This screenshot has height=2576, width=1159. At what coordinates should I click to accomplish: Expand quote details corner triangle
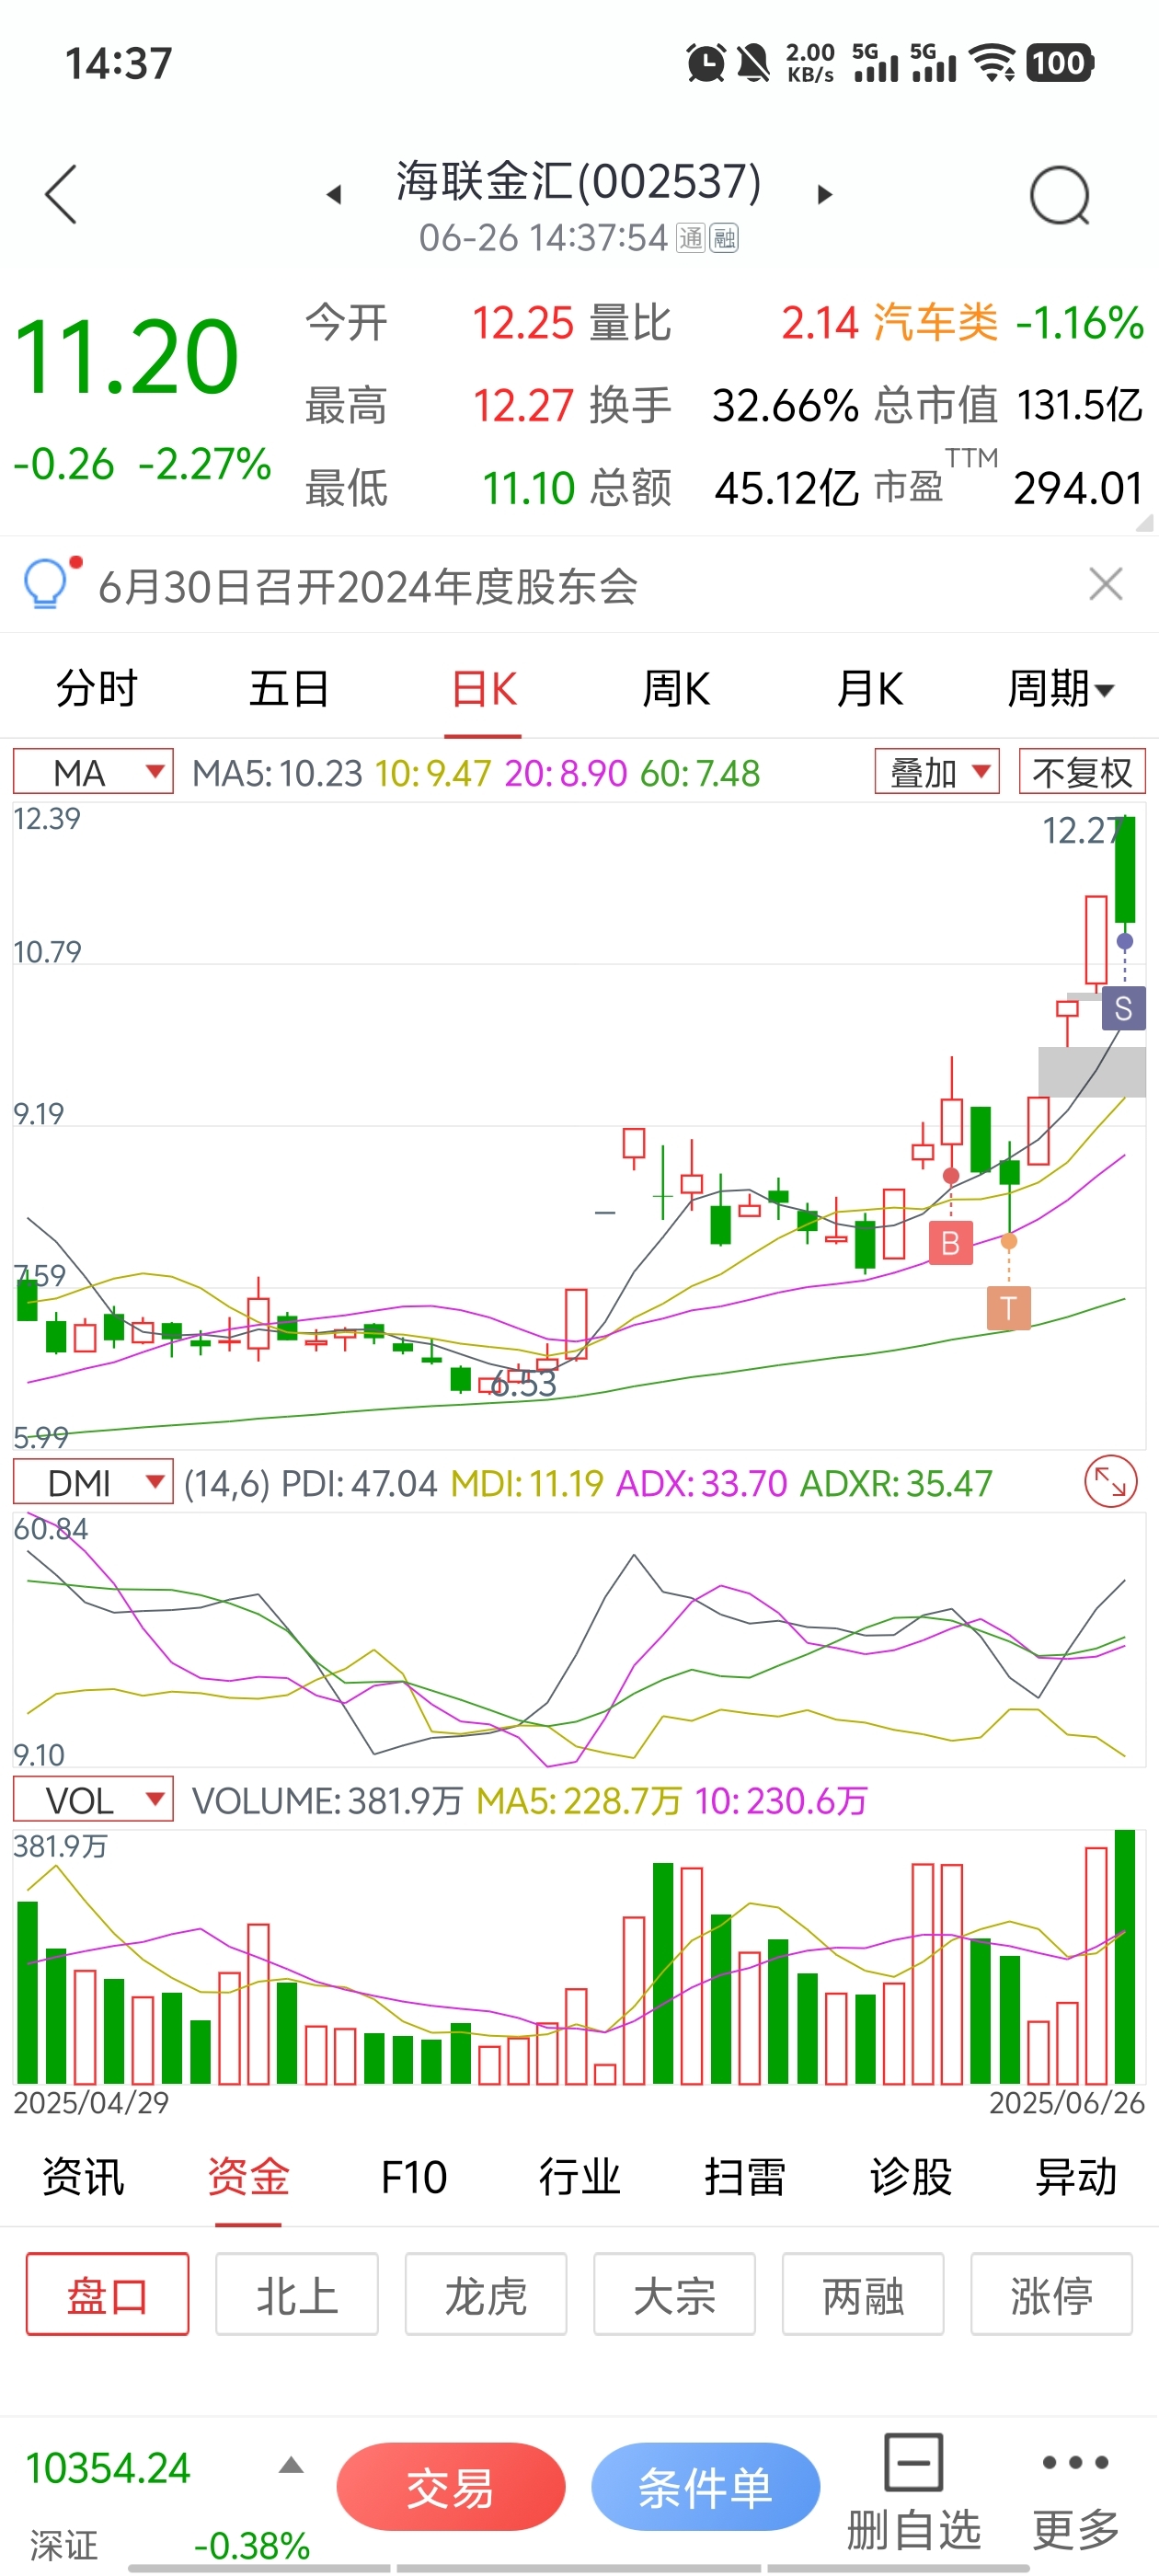[1145, 522]
